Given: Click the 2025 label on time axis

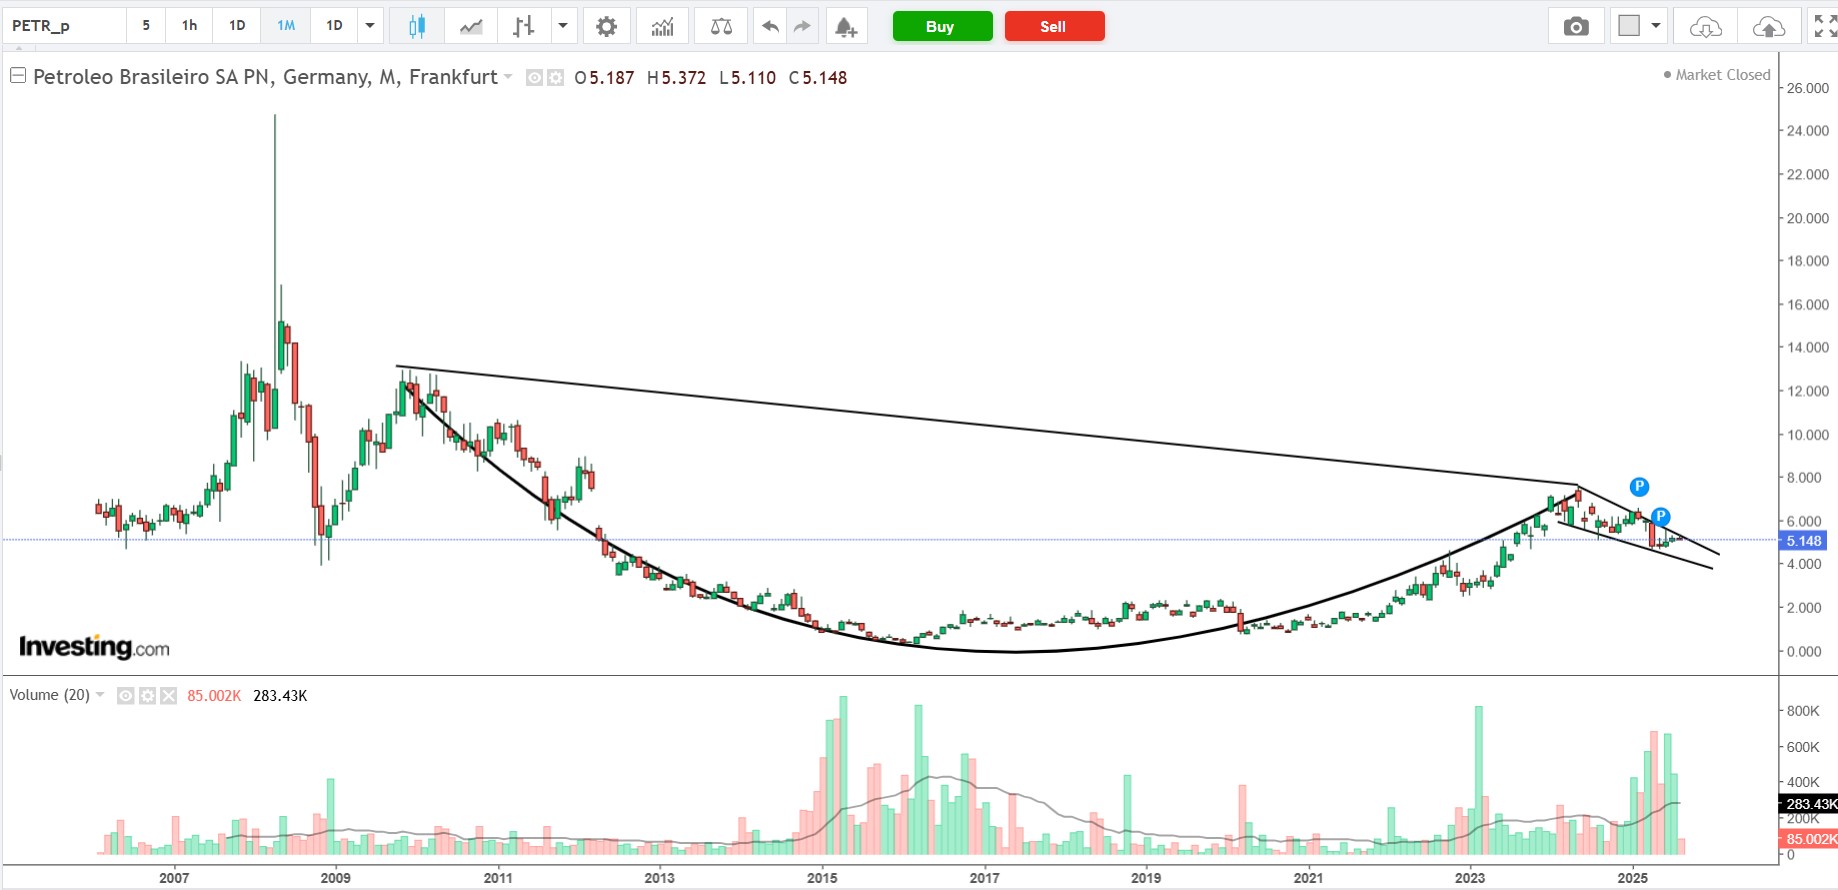Looking at the screenshot, I should [1632, 878].
